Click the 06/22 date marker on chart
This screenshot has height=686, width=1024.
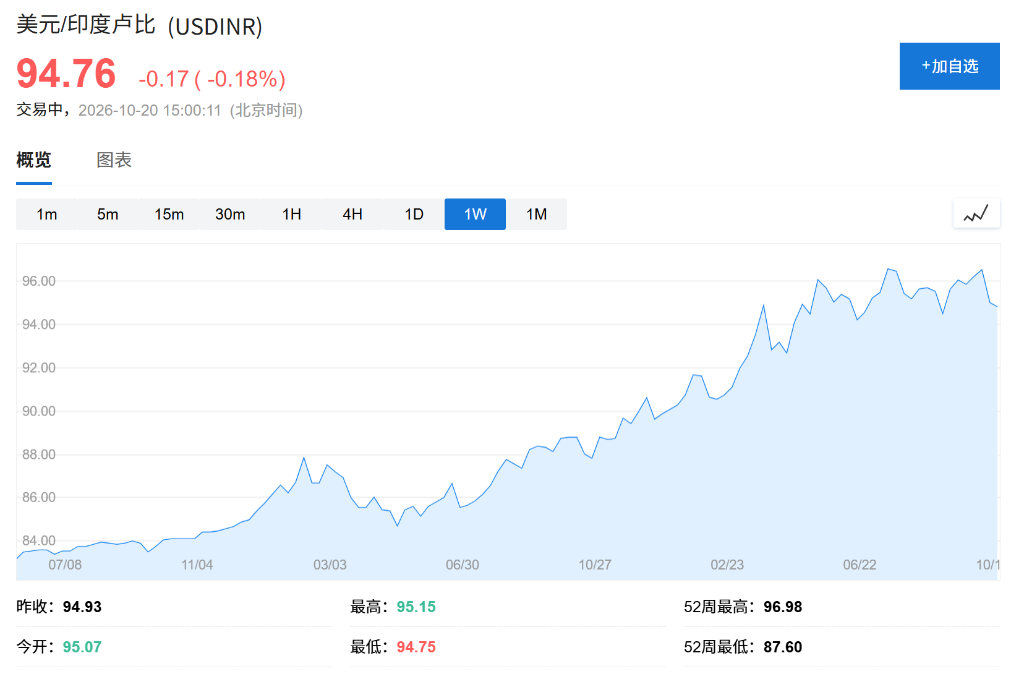[x=859, y=564]
